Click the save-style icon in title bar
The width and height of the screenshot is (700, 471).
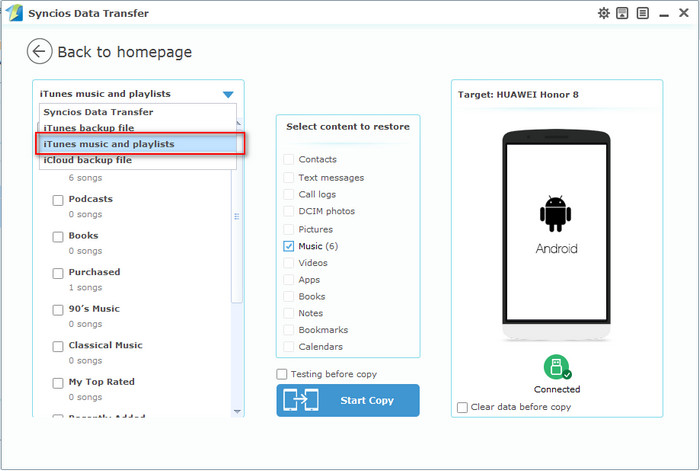[622, 13]
